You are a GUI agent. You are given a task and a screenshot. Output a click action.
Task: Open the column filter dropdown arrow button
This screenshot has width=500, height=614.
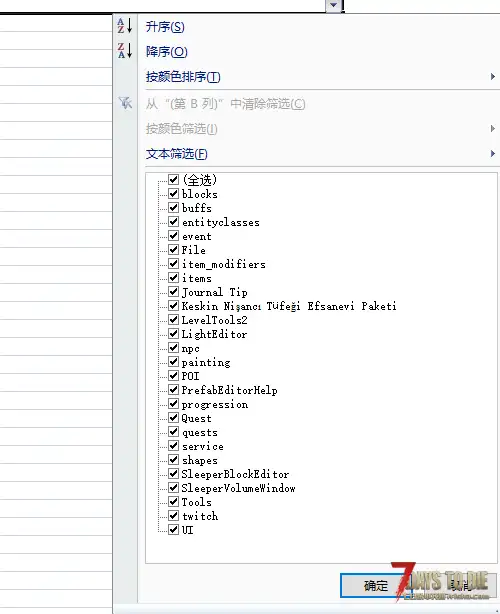[334, 5]
